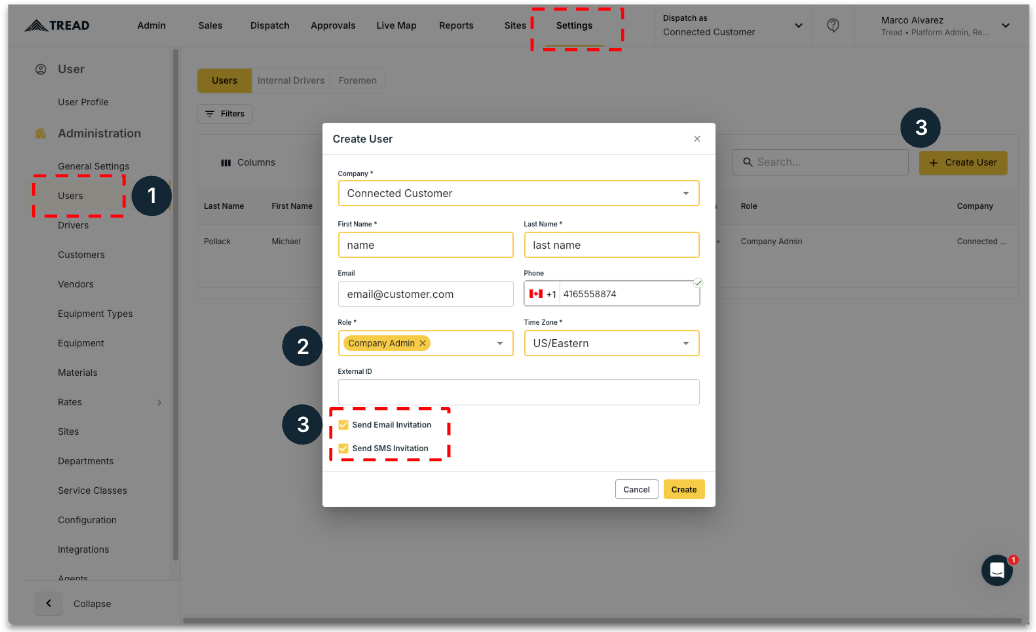This screenshot has width=1036, height=632.
Task: Select the Settings top tab
Action: point(574,26)
